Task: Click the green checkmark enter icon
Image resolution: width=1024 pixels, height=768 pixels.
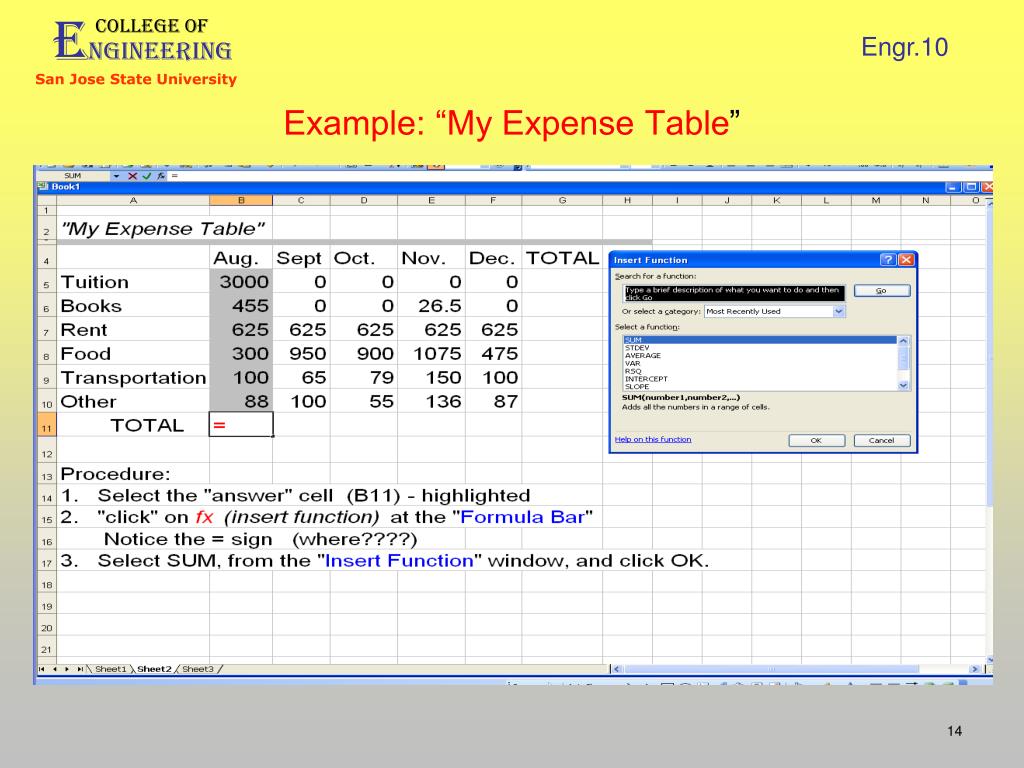Action: [x=145, y=176]
